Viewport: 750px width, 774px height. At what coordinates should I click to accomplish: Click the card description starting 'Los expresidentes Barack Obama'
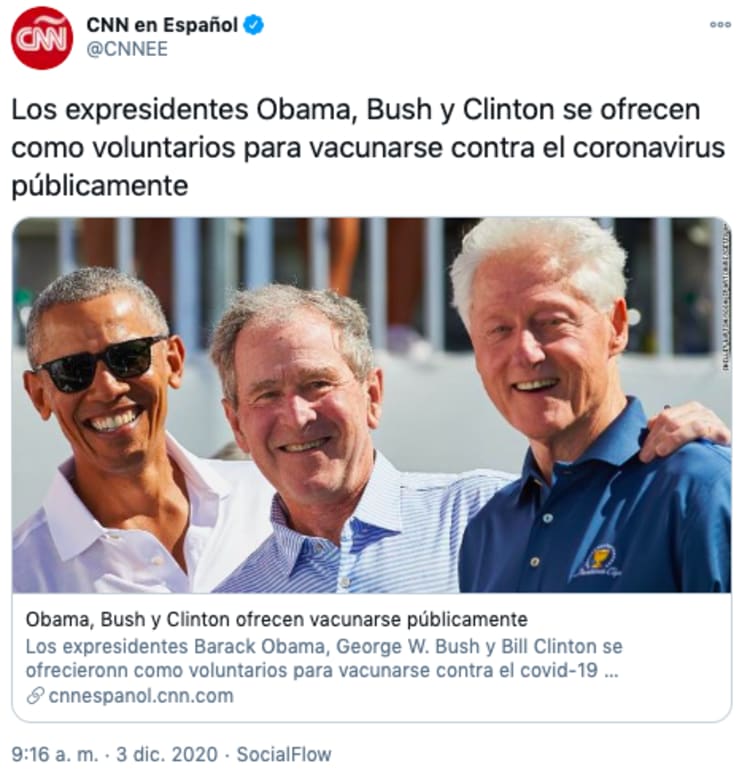[324, 658]
